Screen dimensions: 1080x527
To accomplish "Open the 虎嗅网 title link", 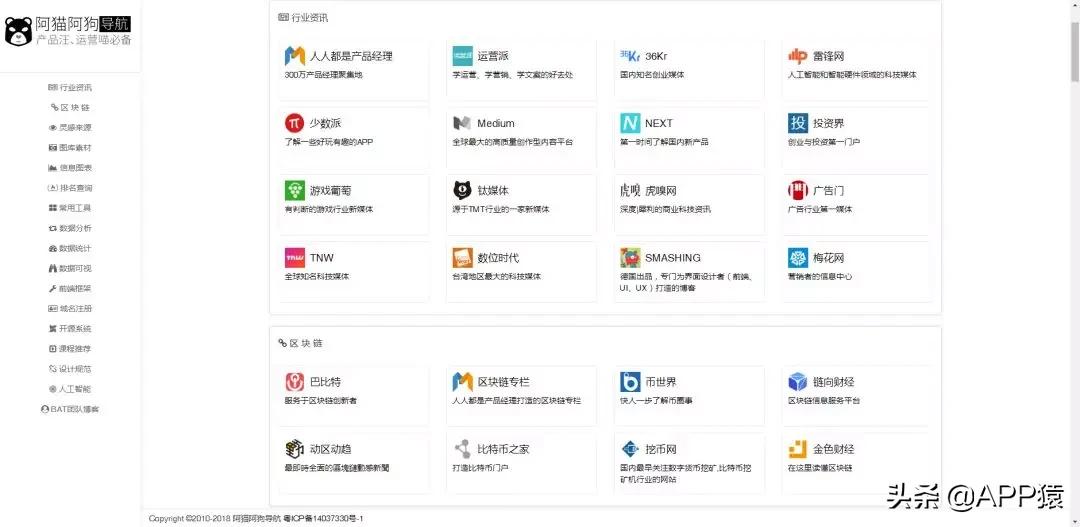I will [x=661, y=191].
